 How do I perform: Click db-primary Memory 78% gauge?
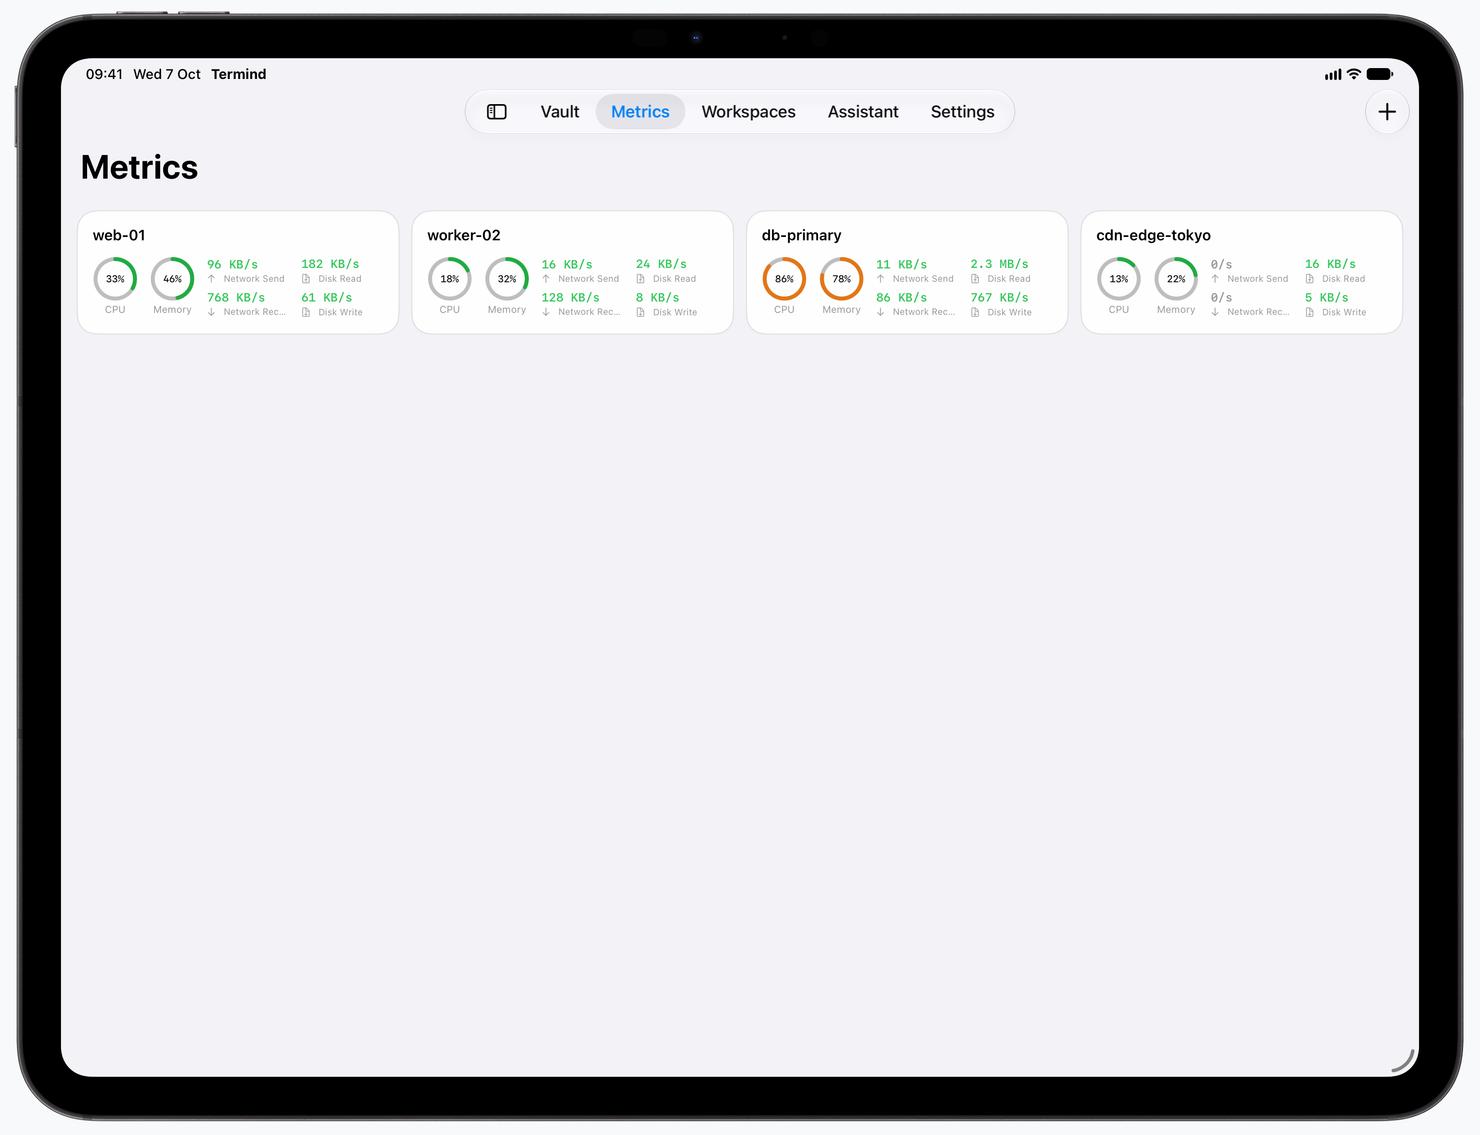(x=841, y=279)
